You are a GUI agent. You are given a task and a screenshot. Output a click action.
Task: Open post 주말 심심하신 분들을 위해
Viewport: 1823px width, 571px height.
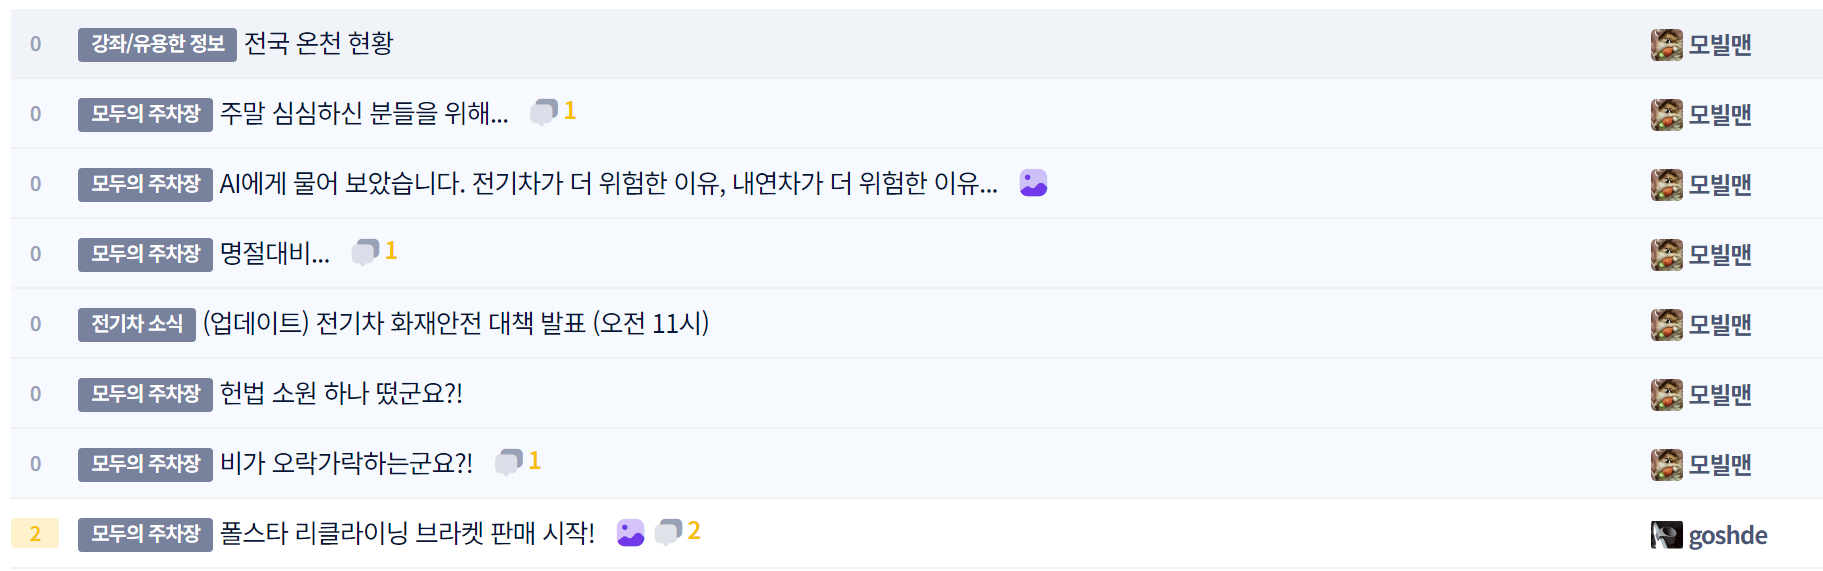(x=364, y=114)
